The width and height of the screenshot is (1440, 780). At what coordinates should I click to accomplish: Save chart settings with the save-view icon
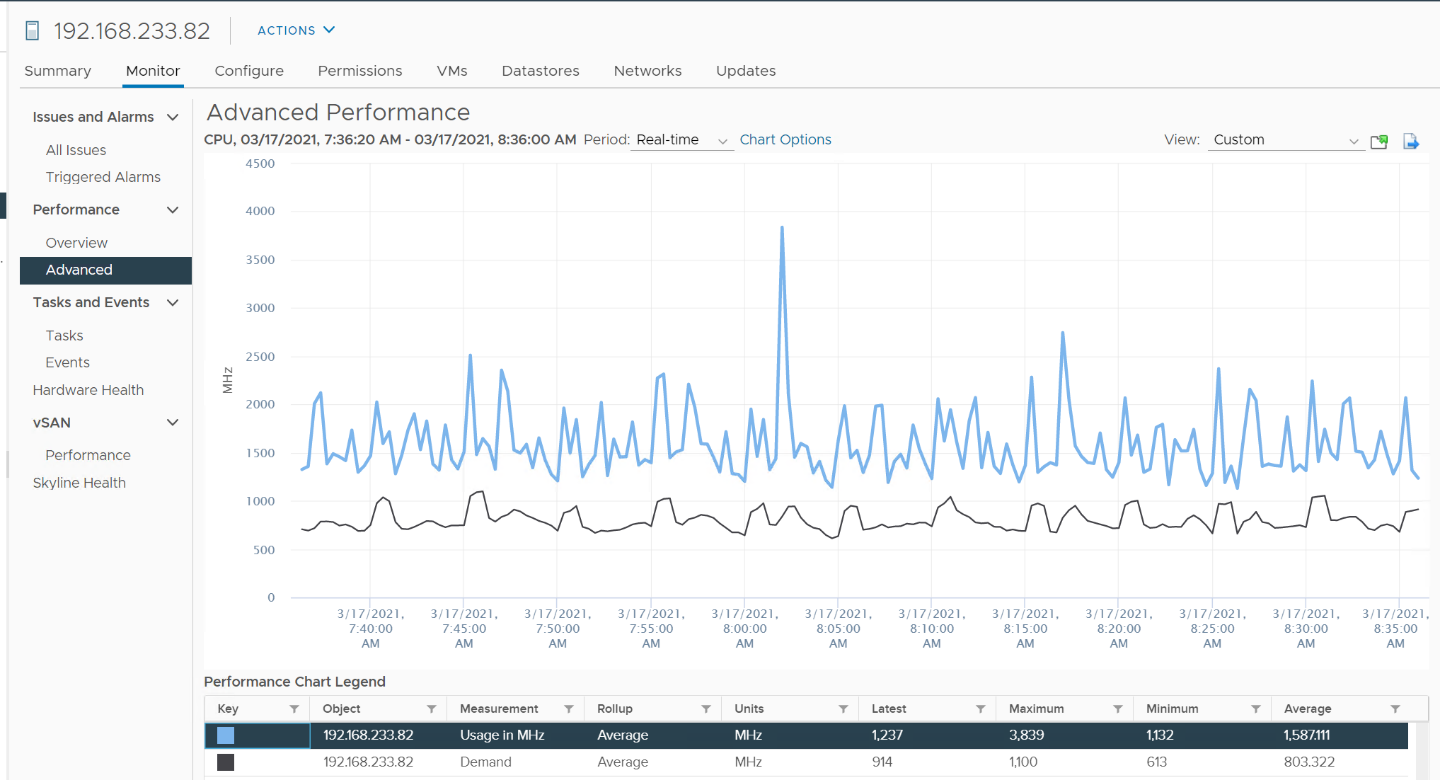1379,141
